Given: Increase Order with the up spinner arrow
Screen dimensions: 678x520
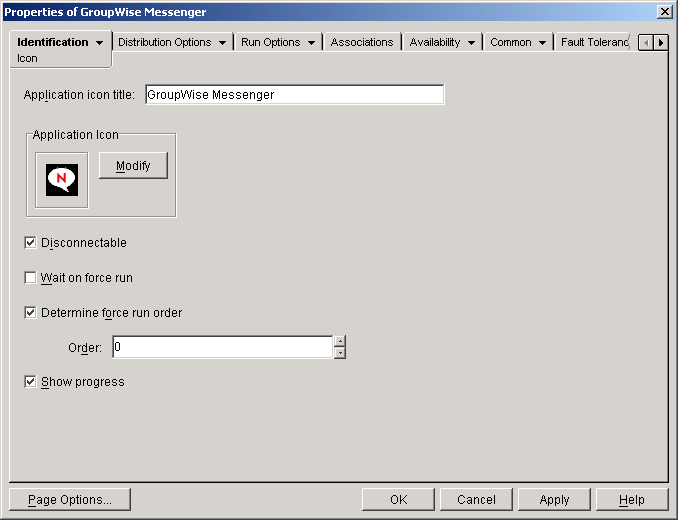Looking at the screenshot, I should coord(340,341).
